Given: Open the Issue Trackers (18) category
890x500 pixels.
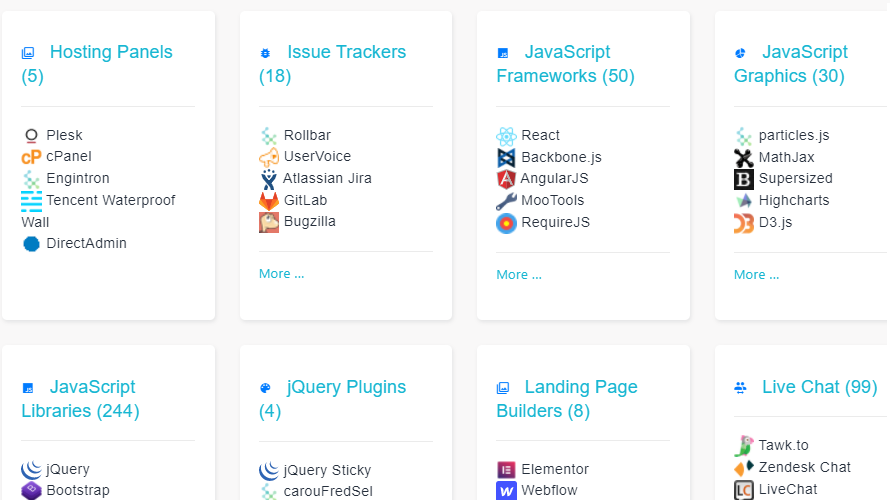Looking at the screenshot, I should (x=333, y=64).
